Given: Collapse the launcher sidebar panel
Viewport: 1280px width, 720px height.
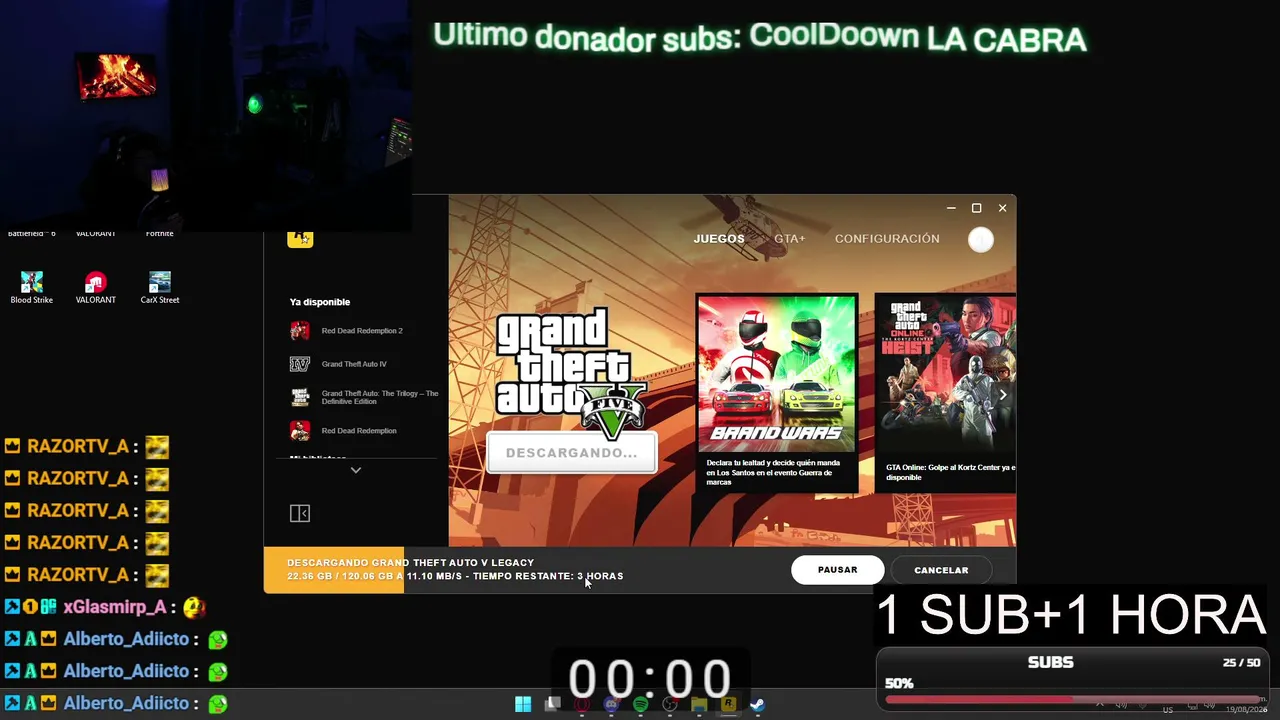Looking at the screenshot, I should click(x=300, y=513).
